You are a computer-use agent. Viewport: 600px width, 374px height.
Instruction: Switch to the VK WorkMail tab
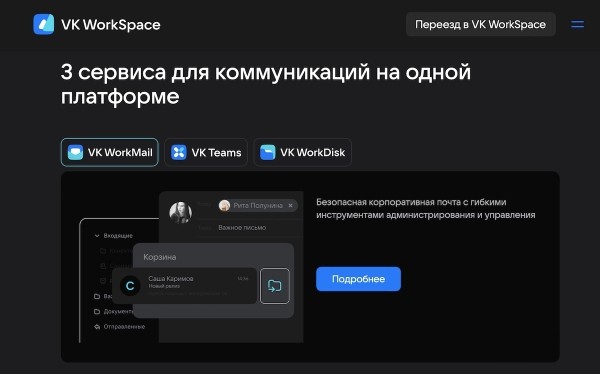click(x=109, y=152)
